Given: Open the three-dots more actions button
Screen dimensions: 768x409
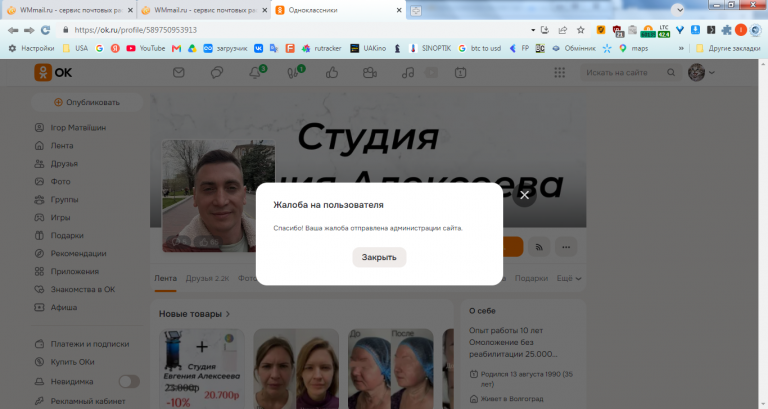Looking at the screenshot, I should point(566,247).
